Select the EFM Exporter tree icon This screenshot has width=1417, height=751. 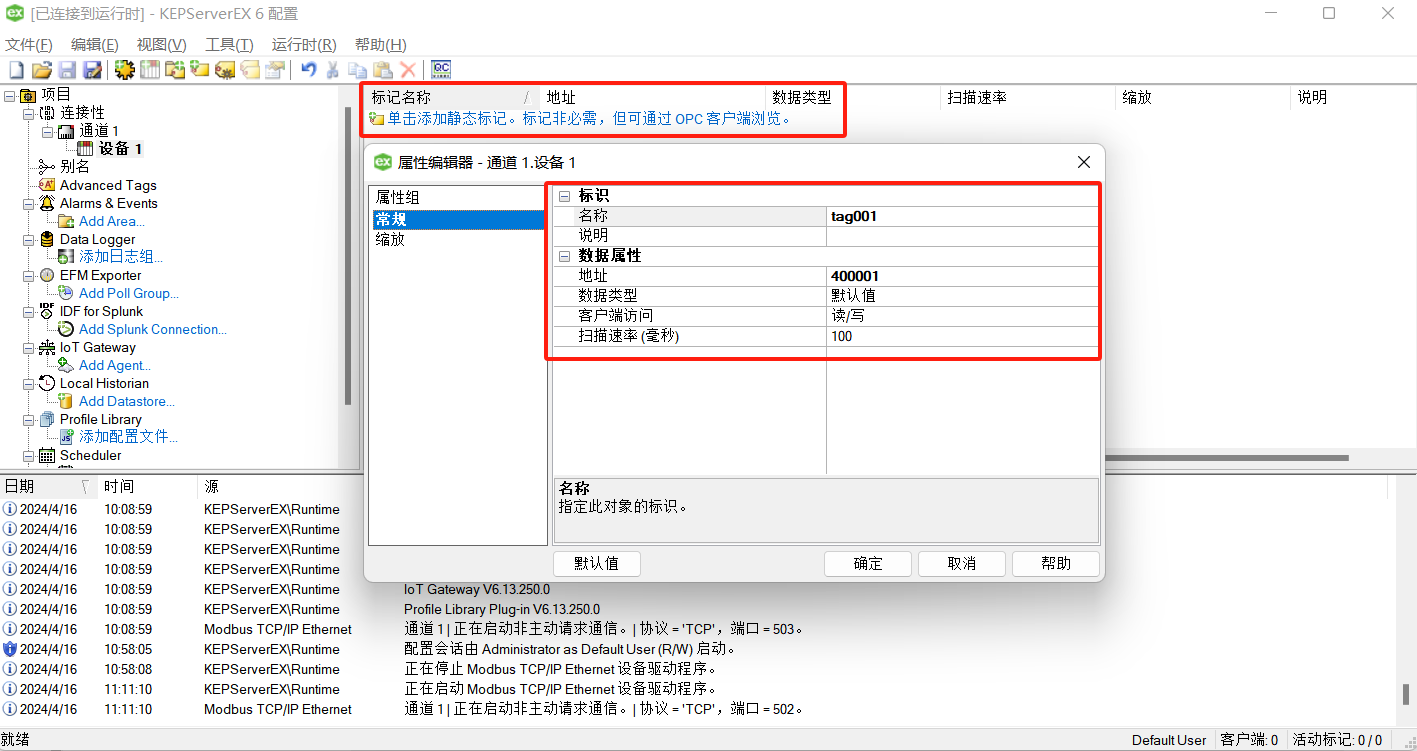coord(47,275)
